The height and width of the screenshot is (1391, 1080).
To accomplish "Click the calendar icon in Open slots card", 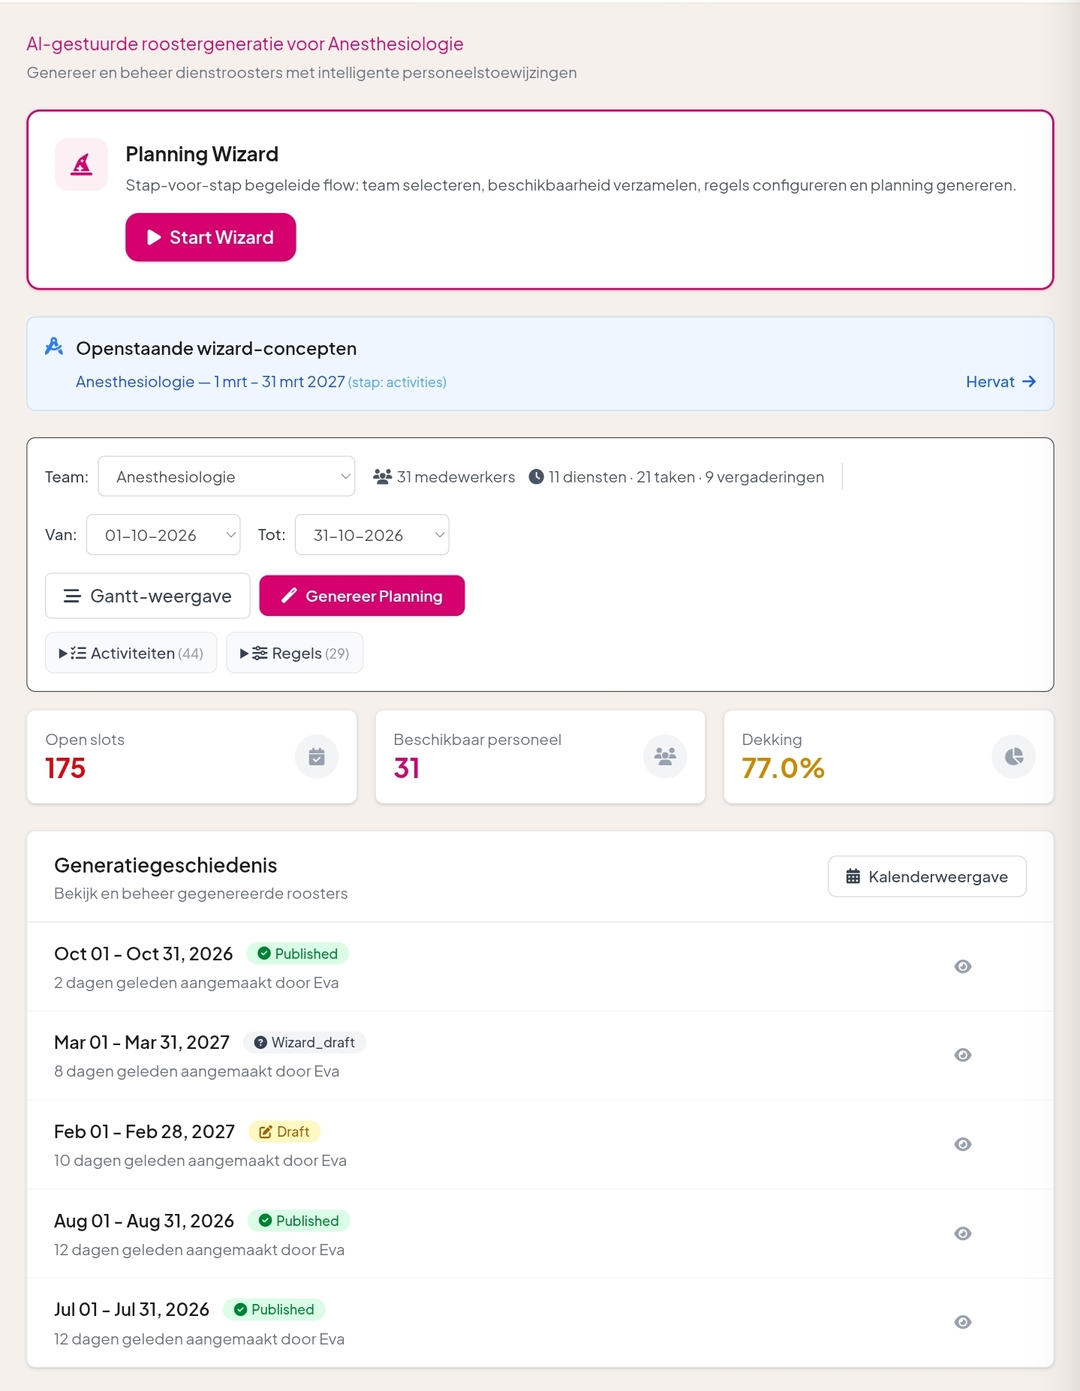I will (x=317, y=757).
